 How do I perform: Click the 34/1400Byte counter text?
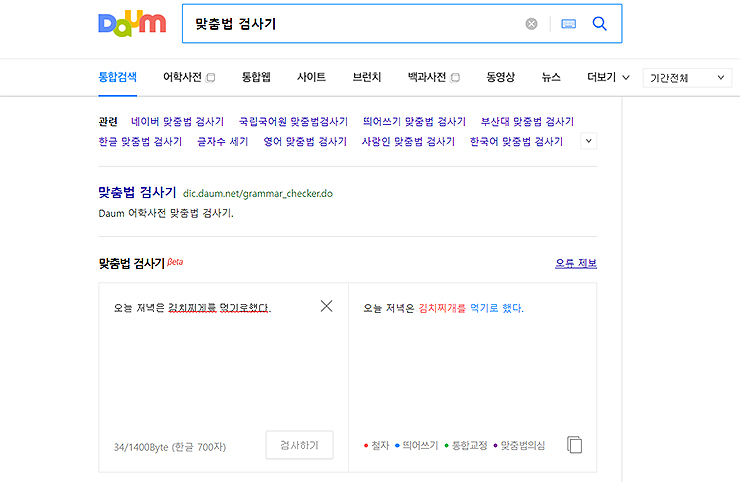pyautogui.click(x=170, y=447)
